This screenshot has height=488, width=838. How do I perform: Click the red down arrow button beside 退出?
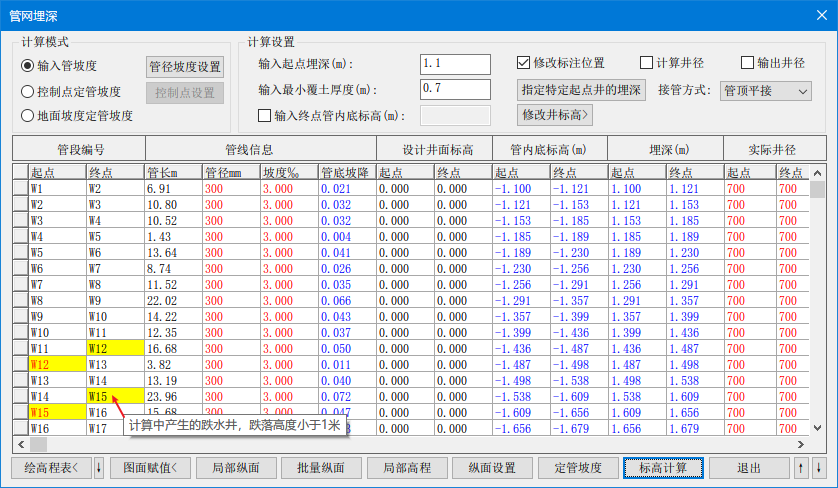click(x=817, y=468)
